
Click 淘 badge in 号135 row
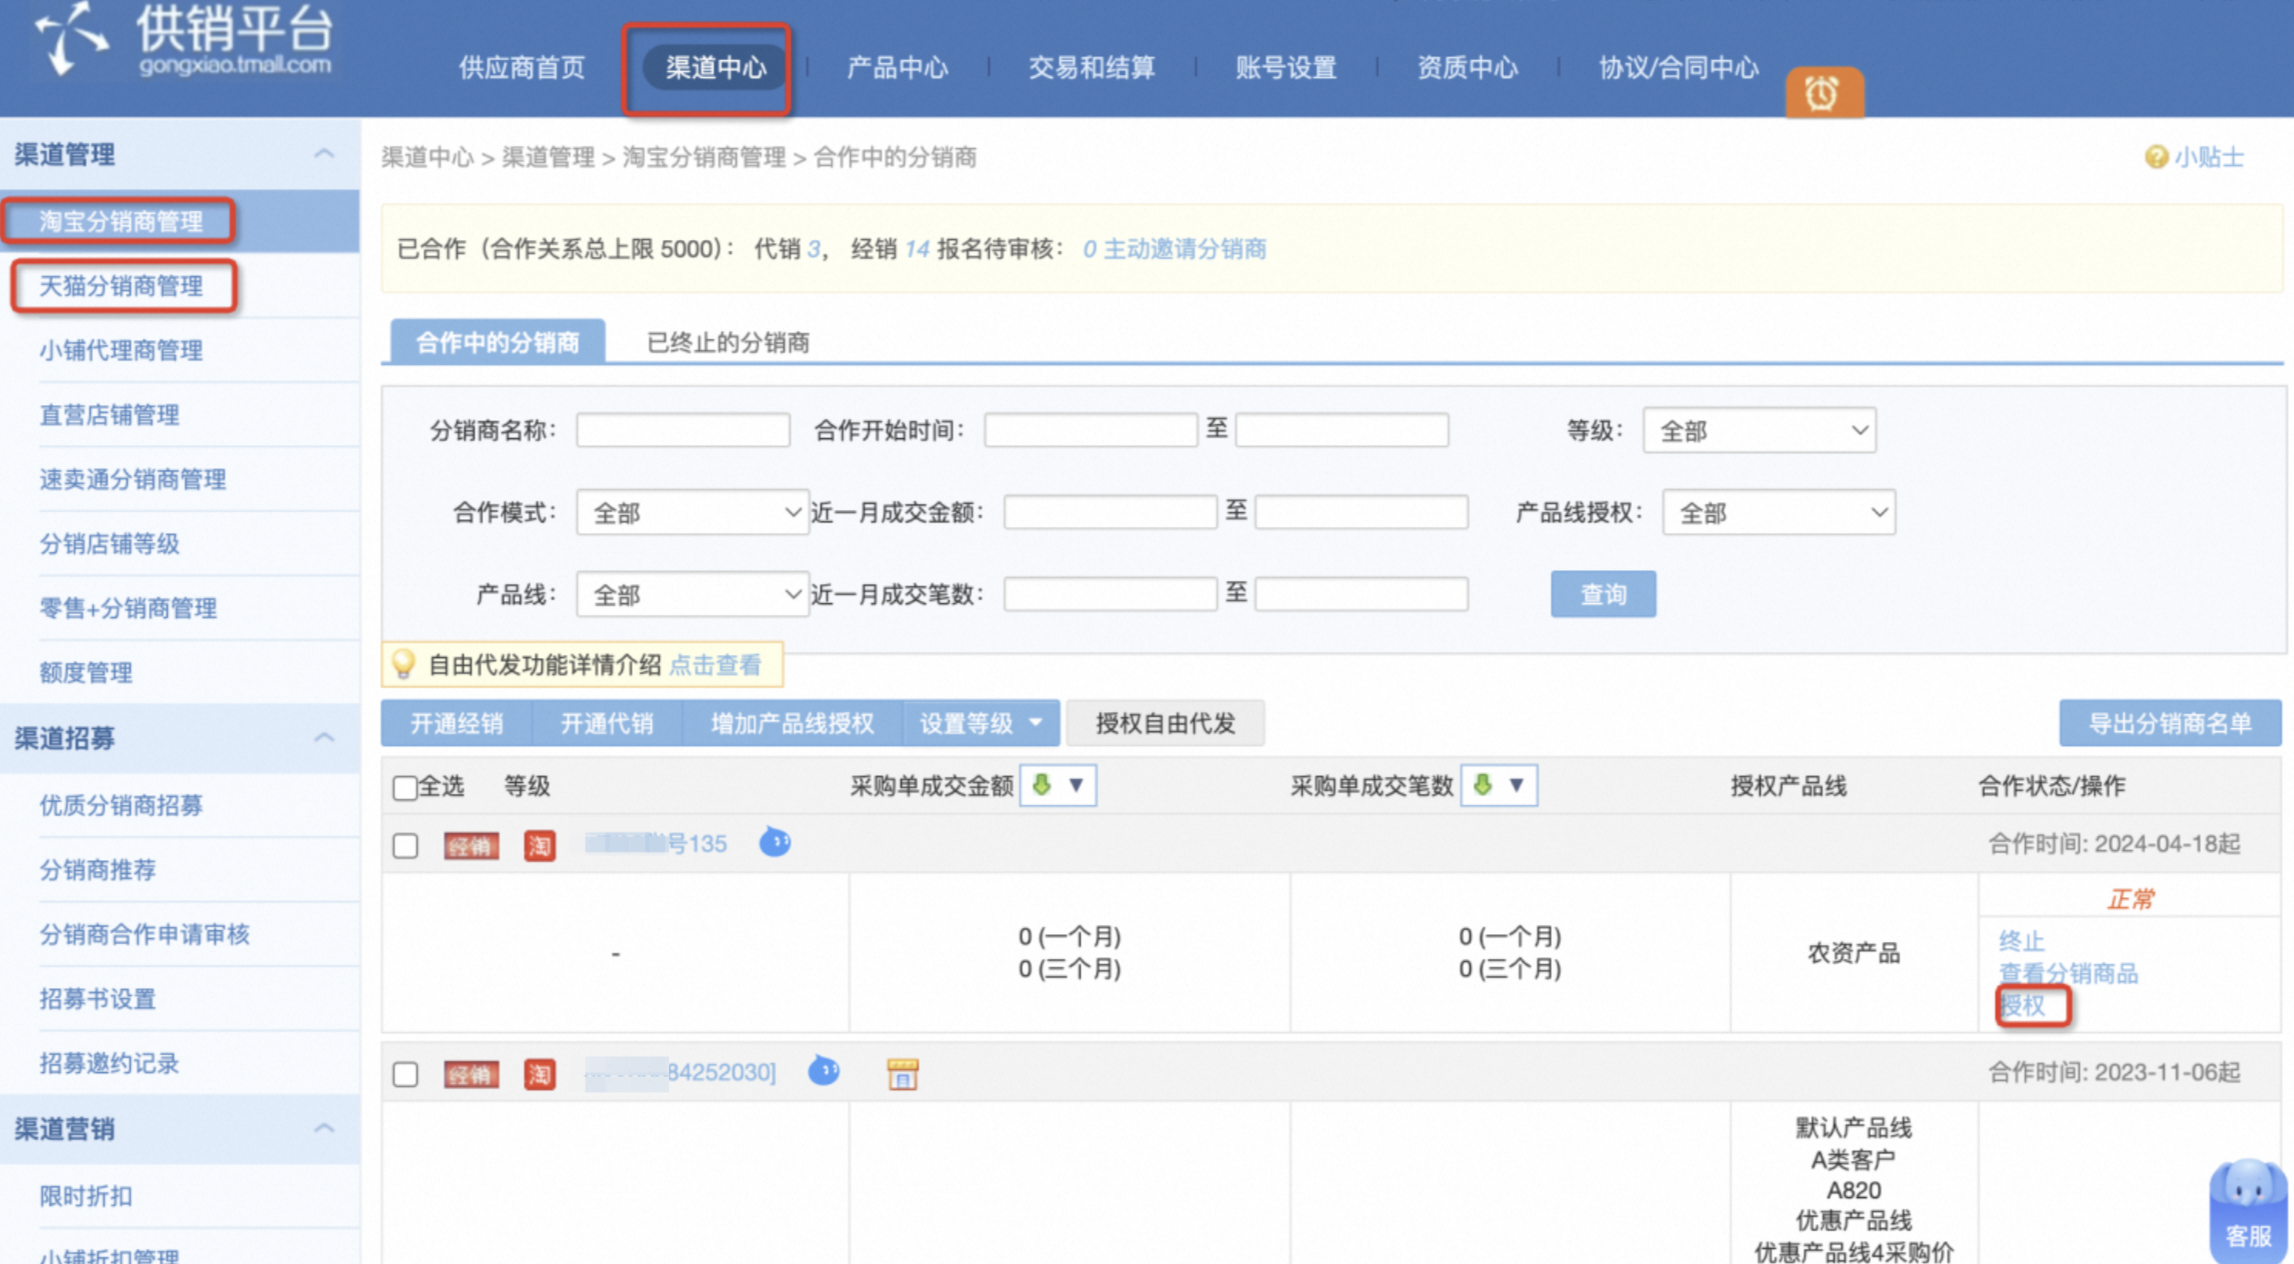[540, 846]
